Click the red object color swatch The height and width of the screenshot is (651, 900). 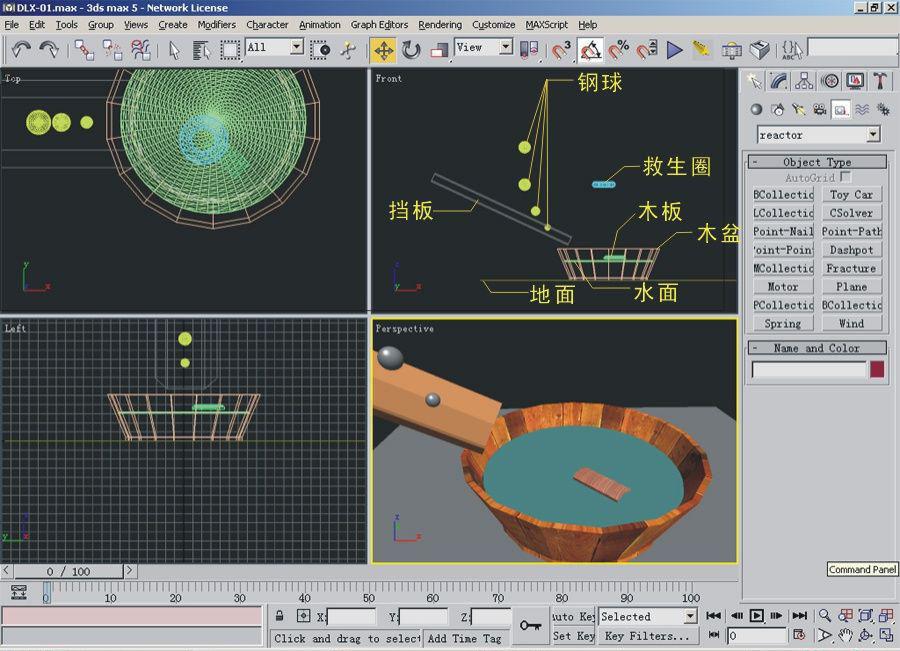click(x=877, y=370)
